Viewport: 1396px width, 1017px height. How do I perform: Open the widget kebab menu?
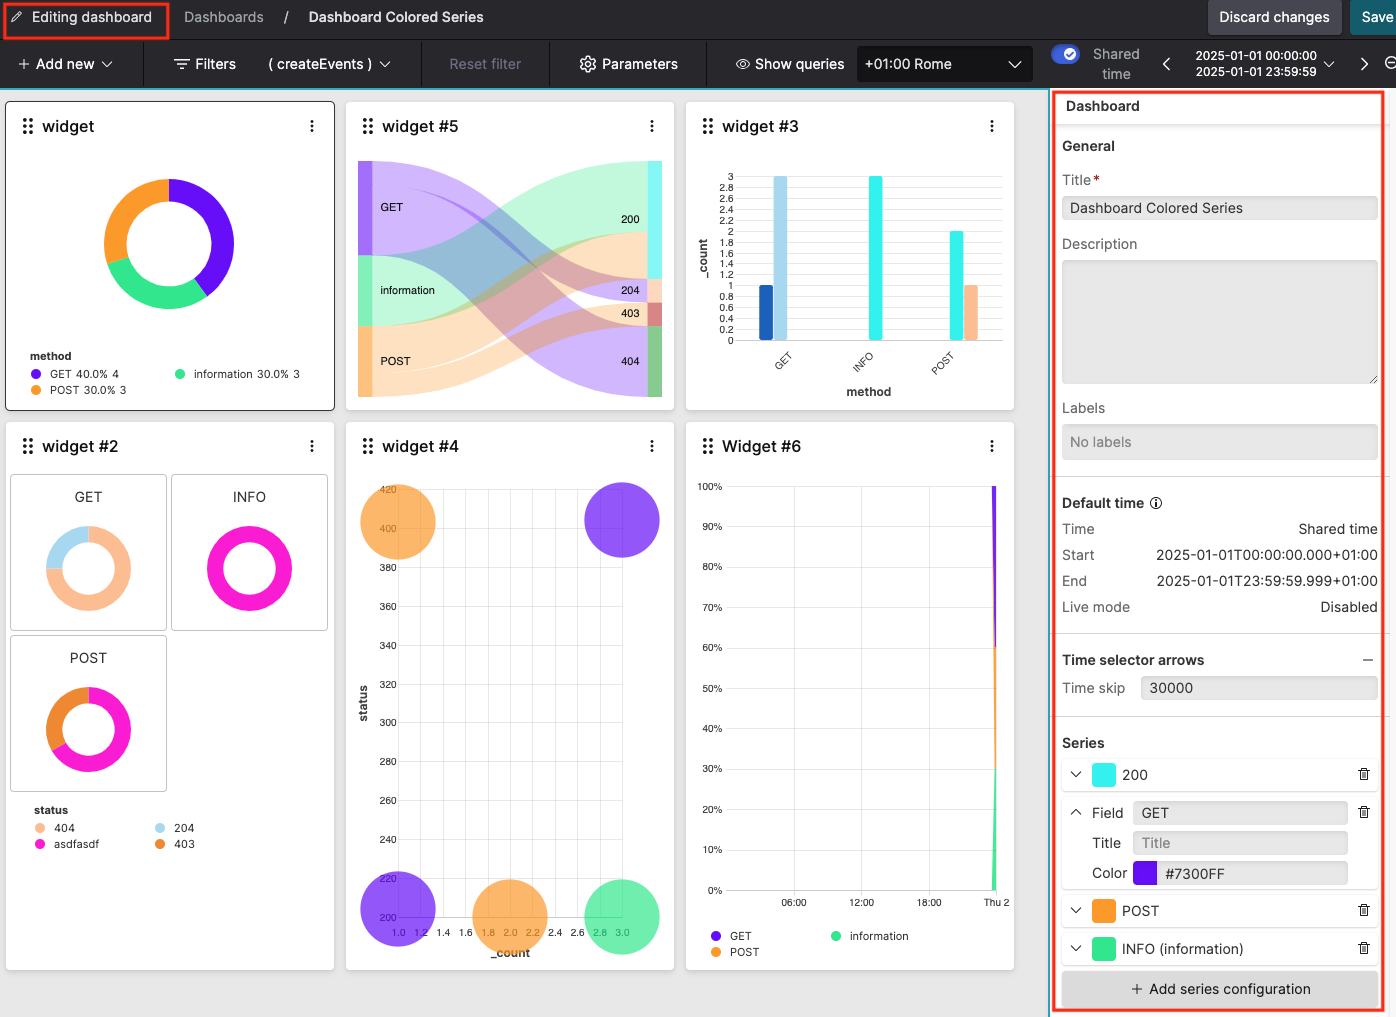[x=312, y=126]
